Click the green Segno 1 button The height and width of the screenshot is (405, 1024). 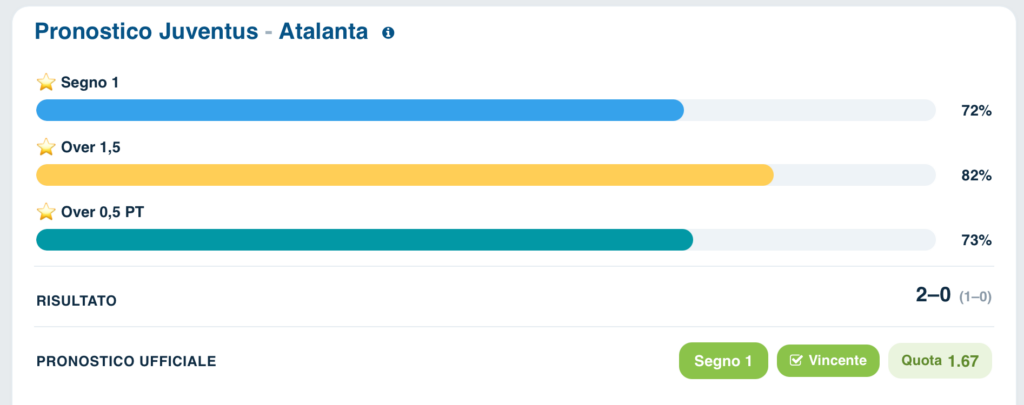click(723, 361)
